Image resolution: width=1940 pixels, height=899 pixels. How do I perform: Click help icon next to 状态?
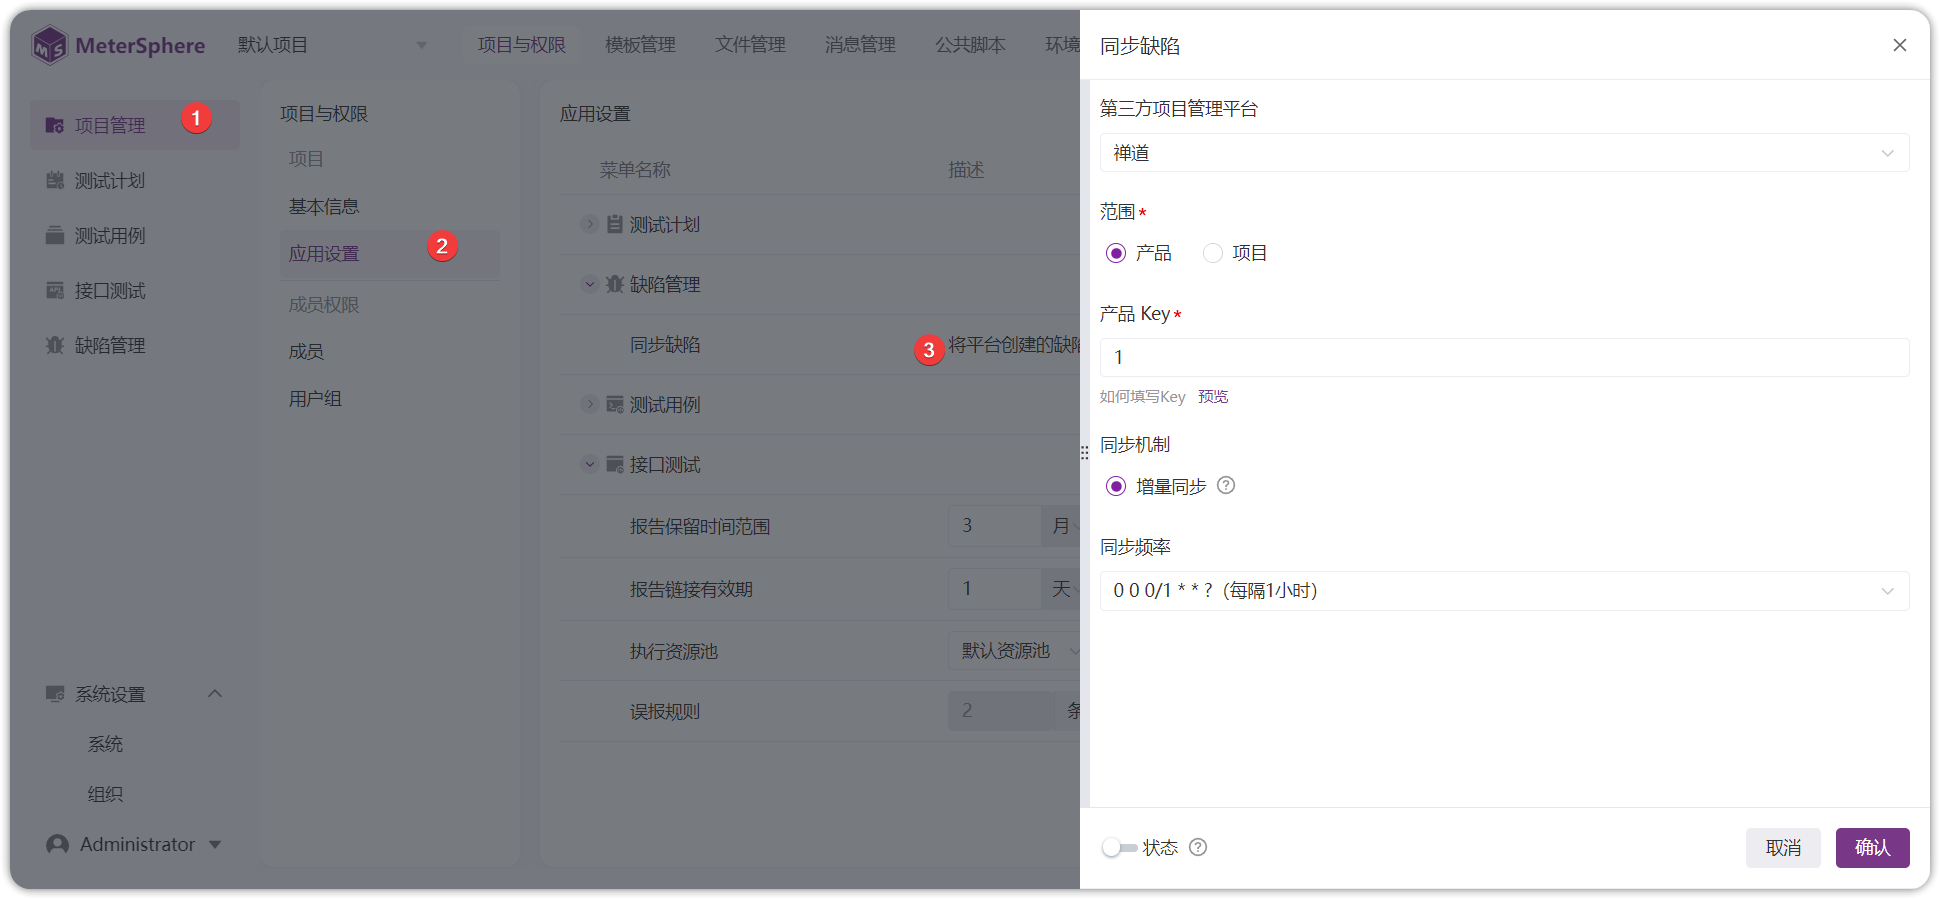[x=1198, y=848]
